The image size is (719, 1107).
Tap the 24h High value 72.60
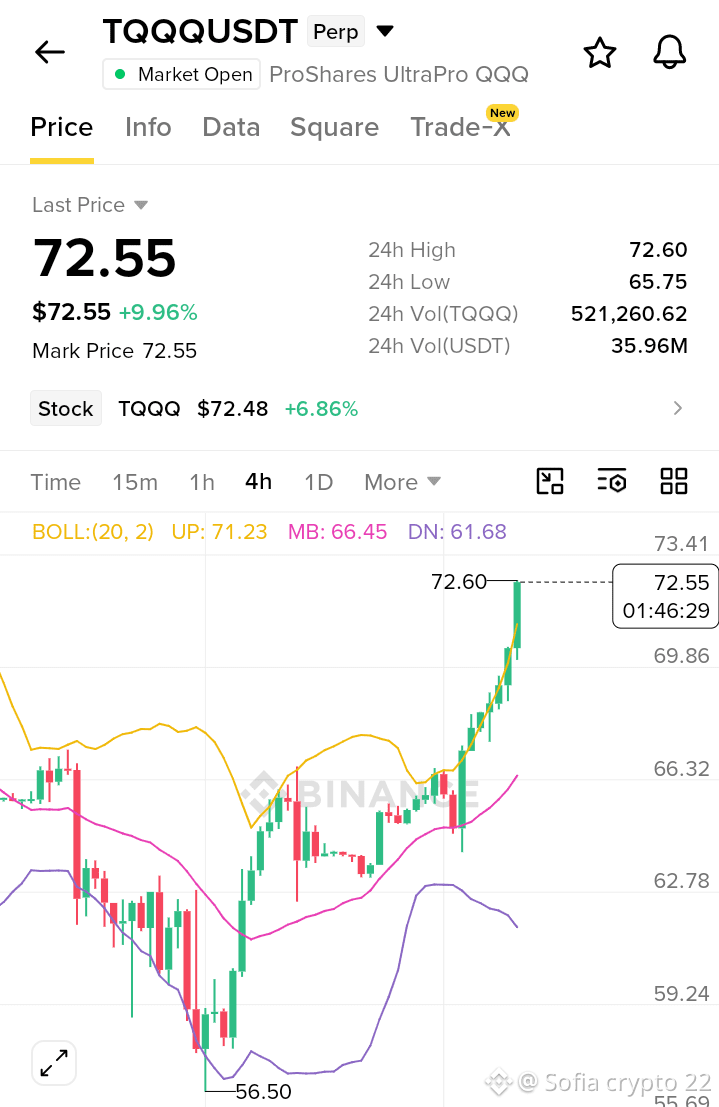(658, 250)
